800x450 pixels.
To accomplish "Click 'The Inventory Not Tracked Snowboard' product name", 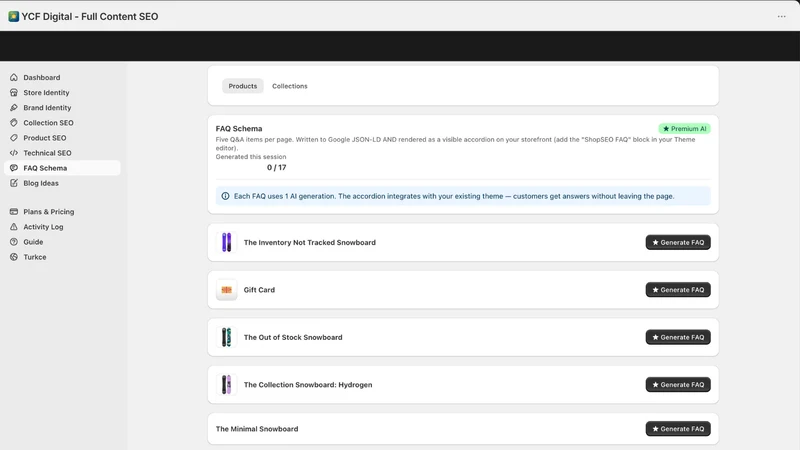I will coord(310,242).
